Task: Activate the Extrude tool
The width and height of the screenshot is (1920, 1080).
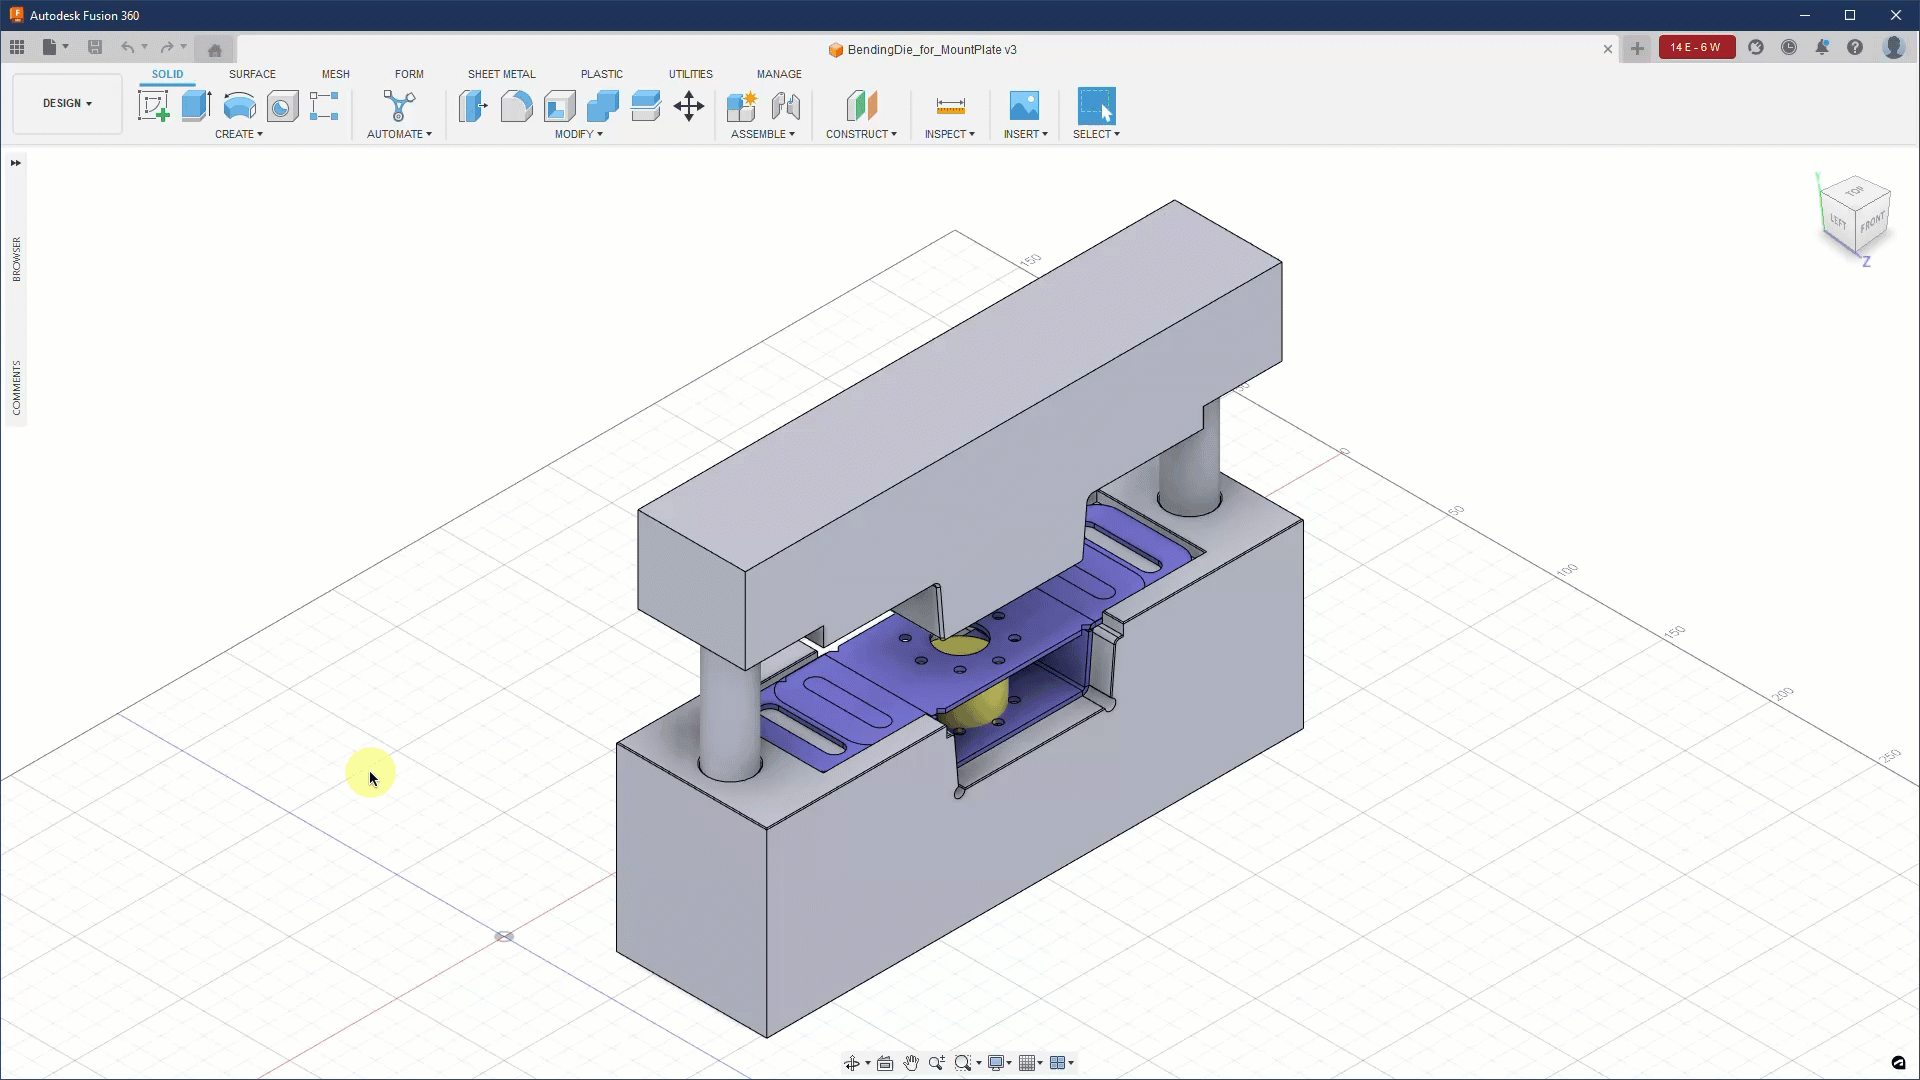Action: (x=194, y=106)
